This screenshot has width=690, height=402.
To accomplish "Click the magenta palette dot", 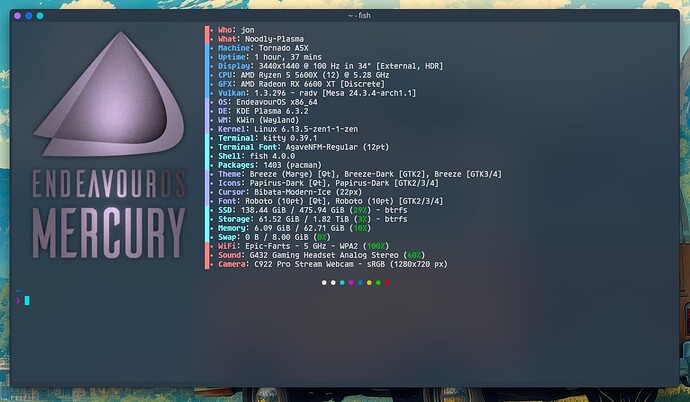I will click(x=351, y=283).
